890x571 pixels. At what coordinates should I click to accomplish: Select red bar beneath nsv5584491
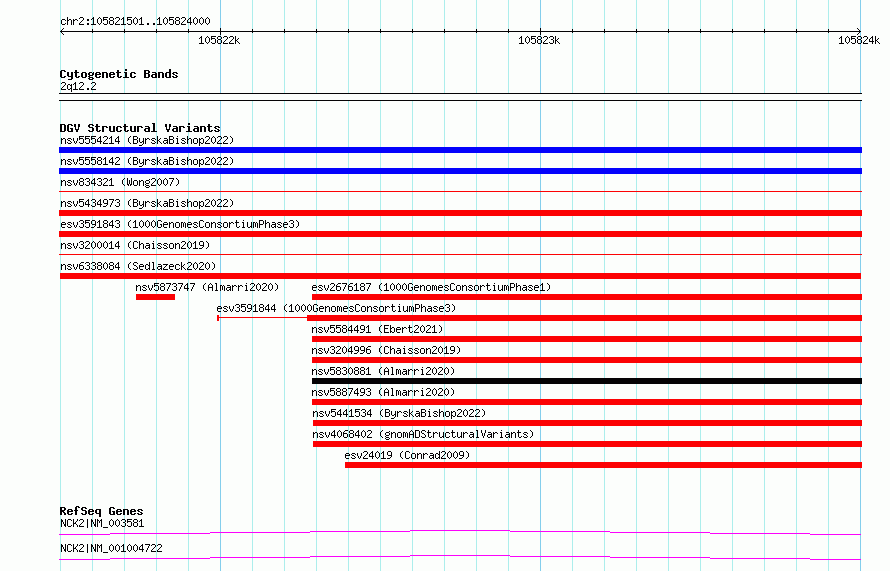pyautogui.click(x=587, y=339)
